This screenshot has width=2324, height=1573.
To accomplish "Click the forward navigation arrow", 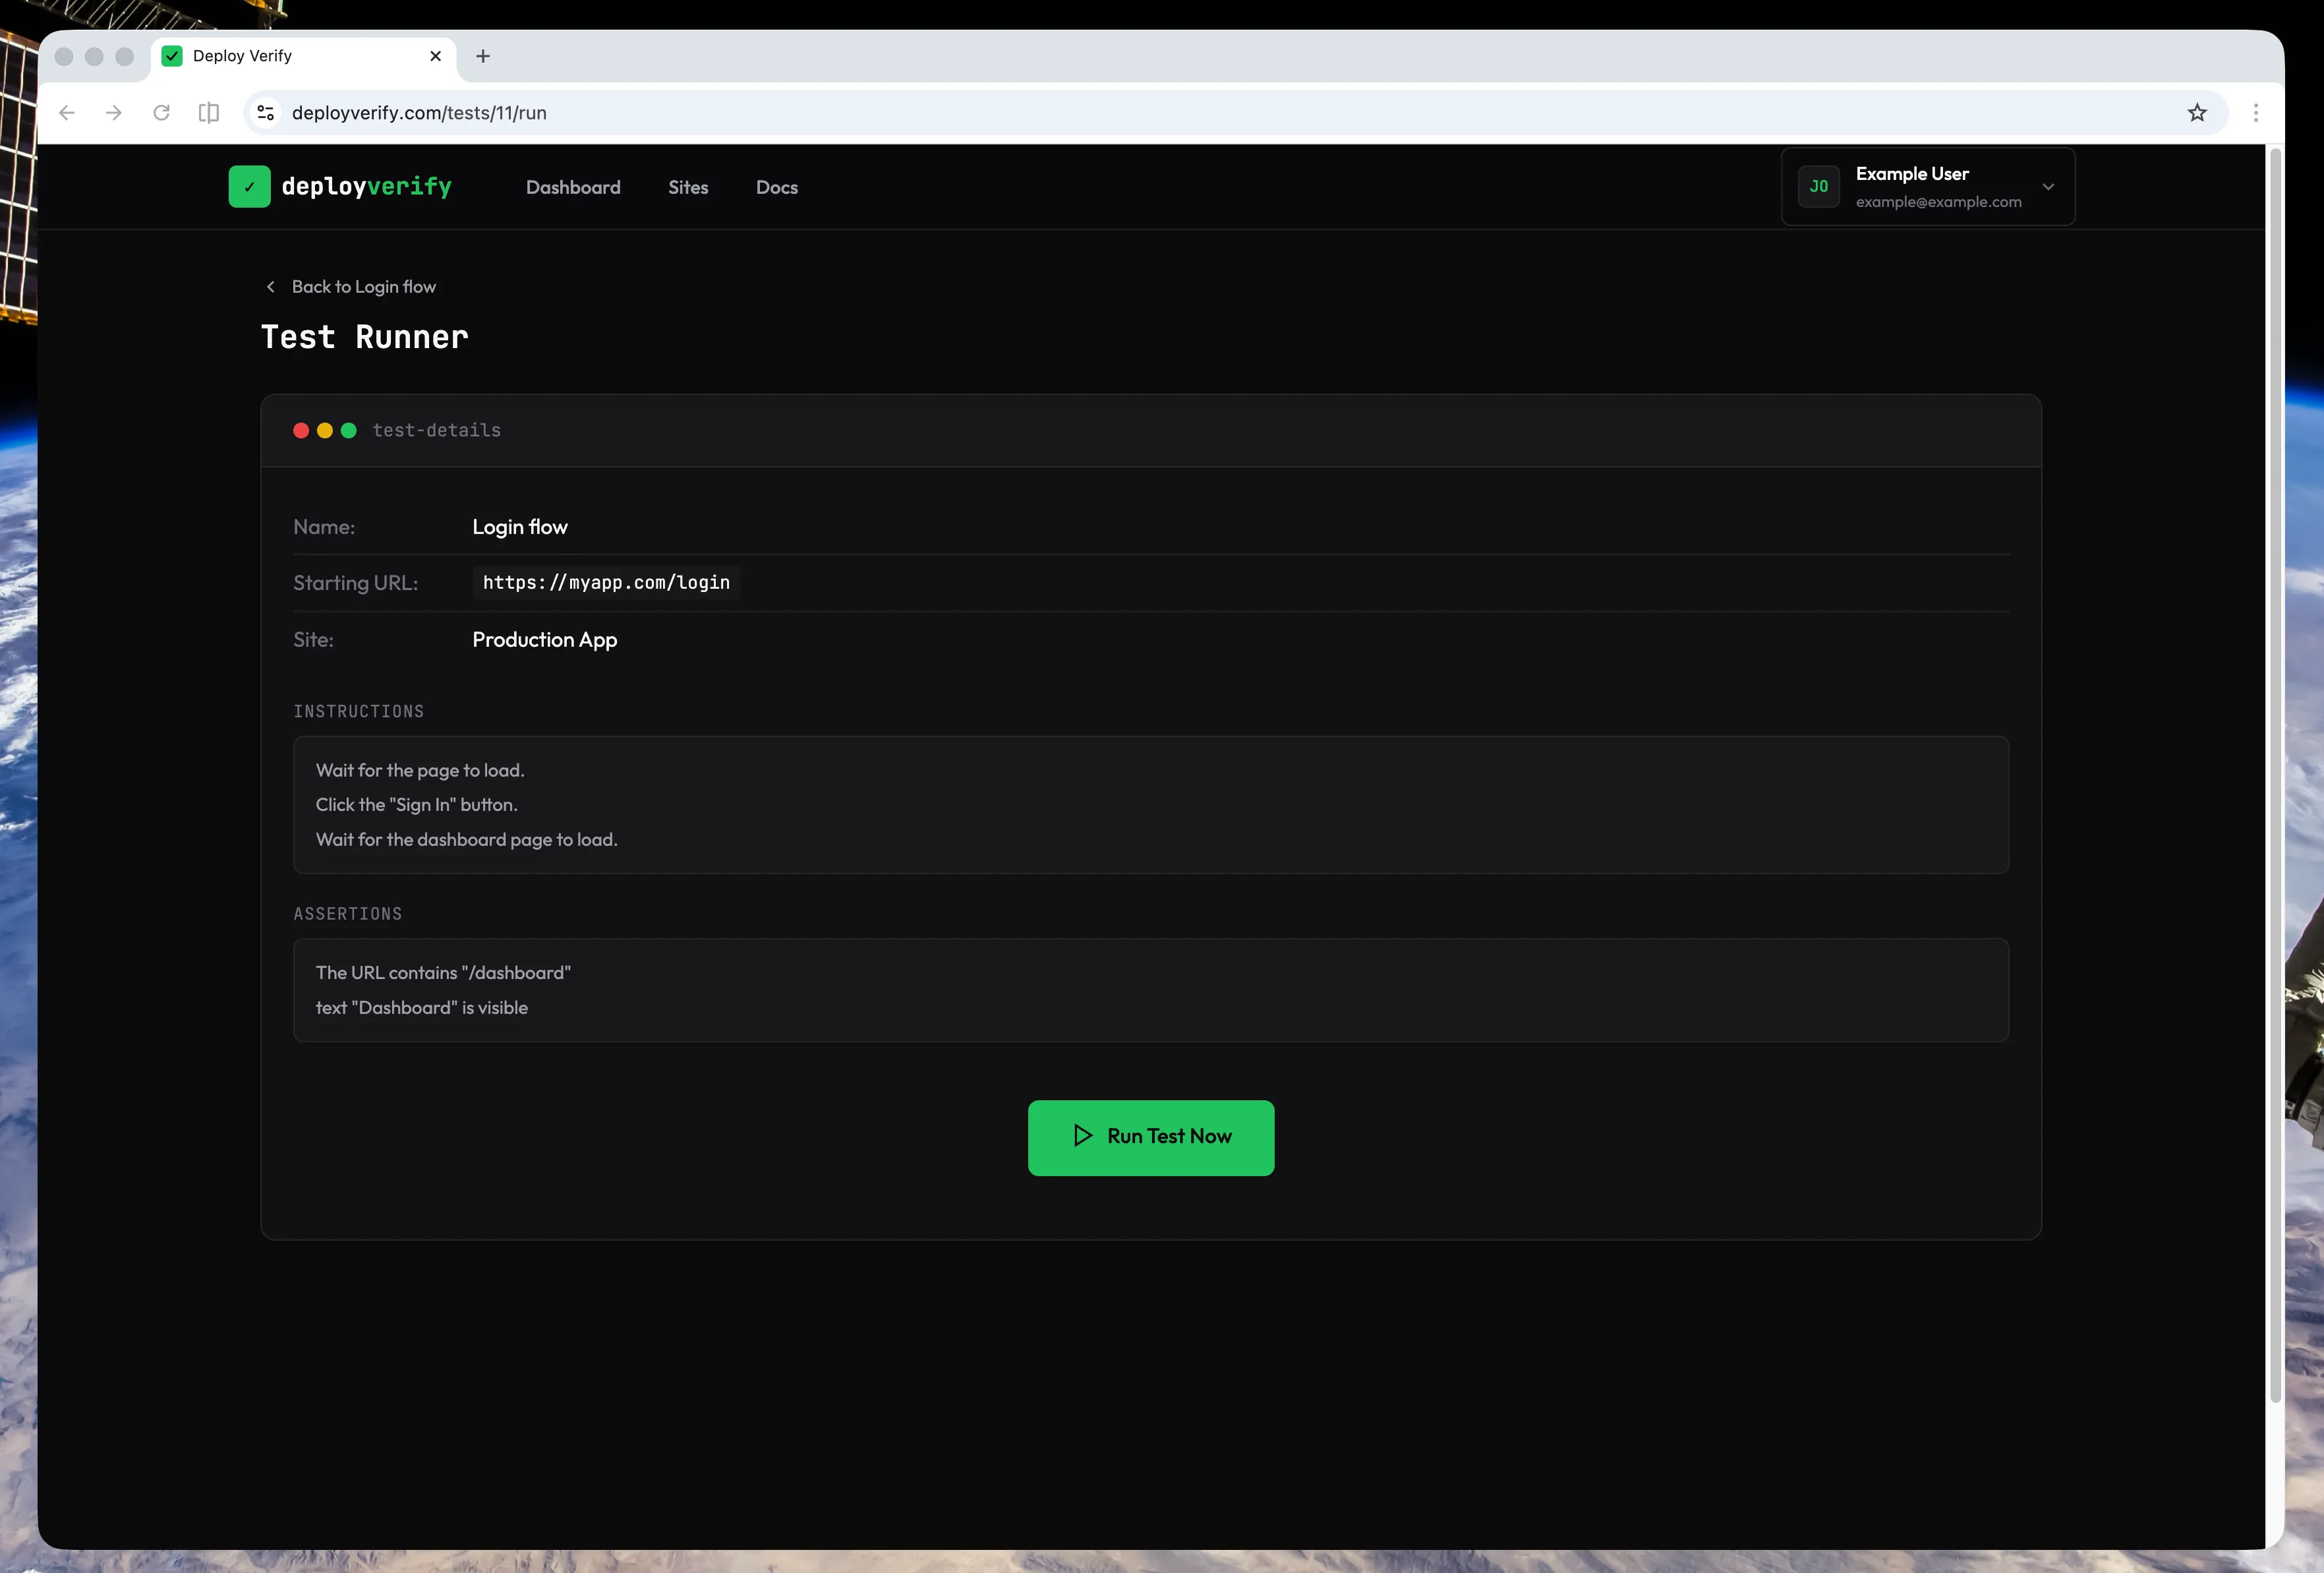I will [113, 112].
